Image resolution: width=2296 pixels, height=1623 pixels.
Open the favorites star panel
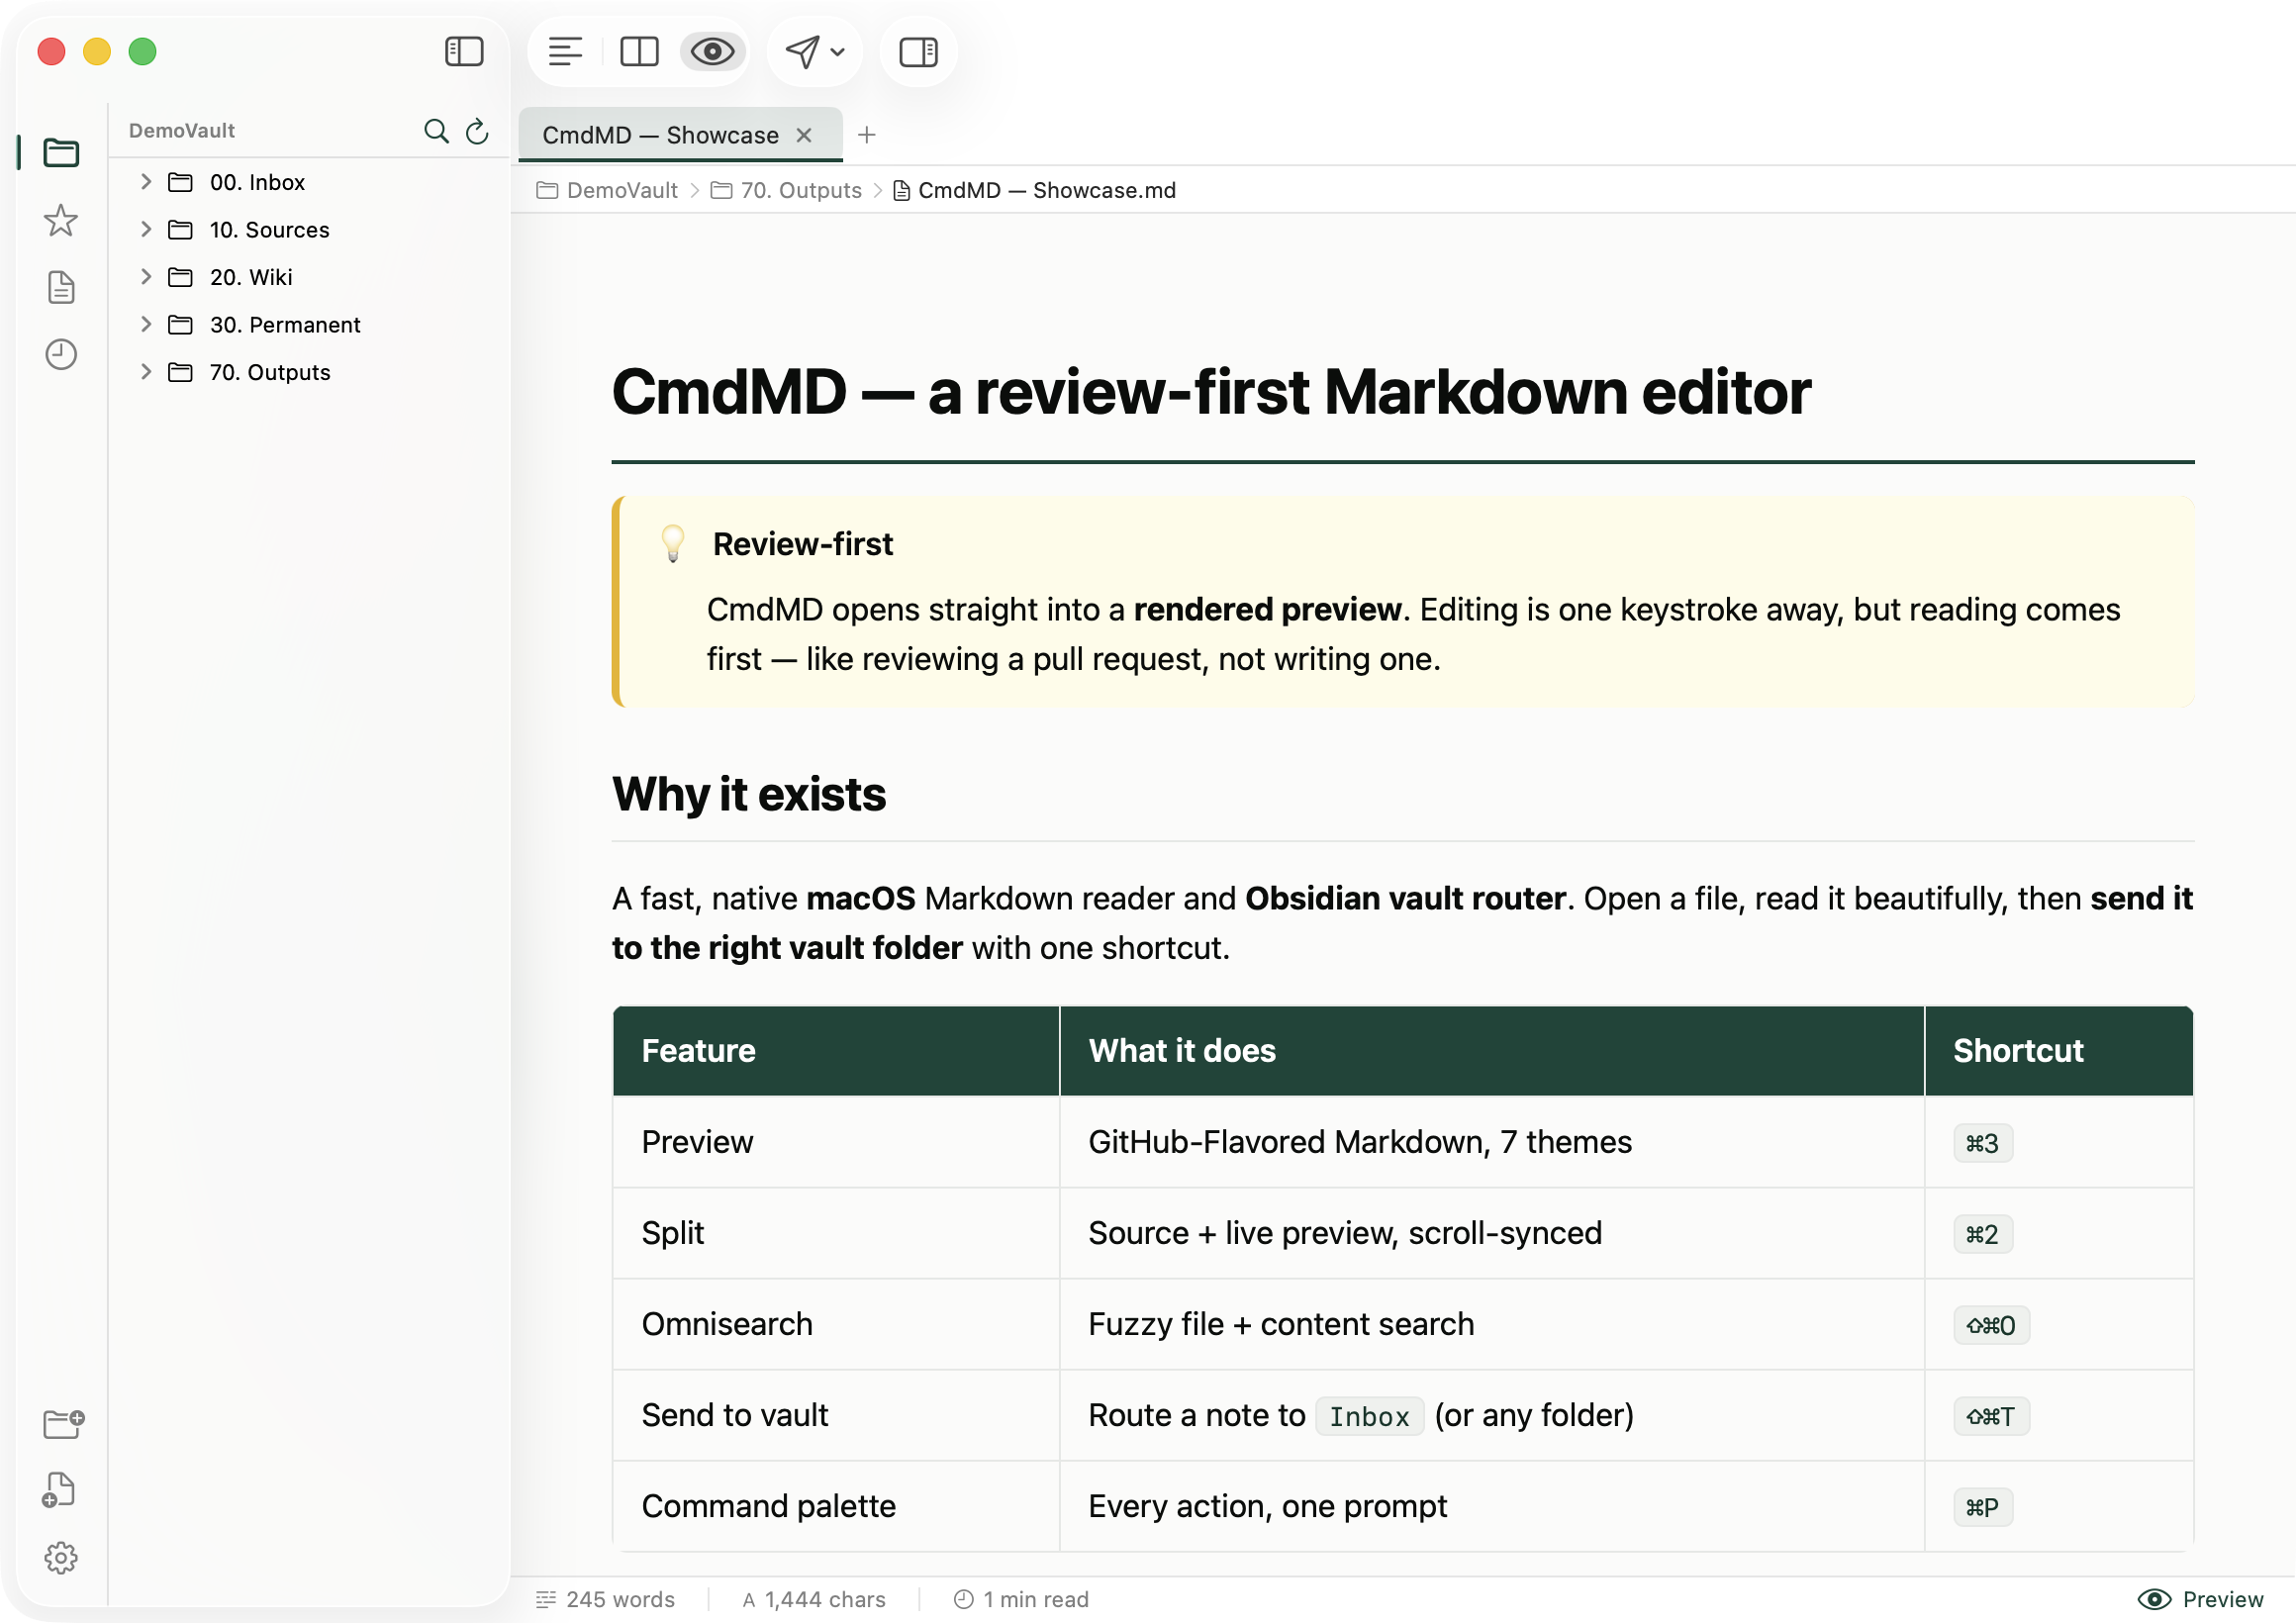coord(61,220)
